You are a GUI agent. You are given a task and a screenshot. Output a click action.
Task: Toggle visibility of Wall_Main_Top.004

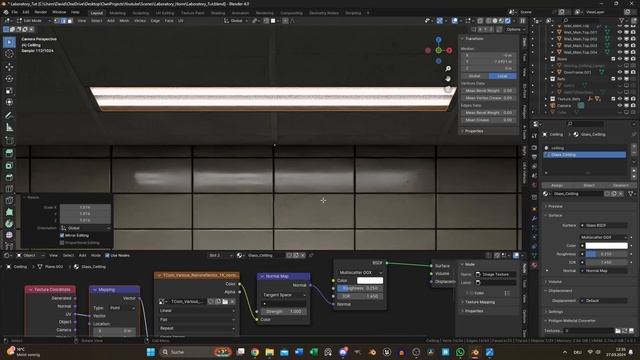(620, 52)
